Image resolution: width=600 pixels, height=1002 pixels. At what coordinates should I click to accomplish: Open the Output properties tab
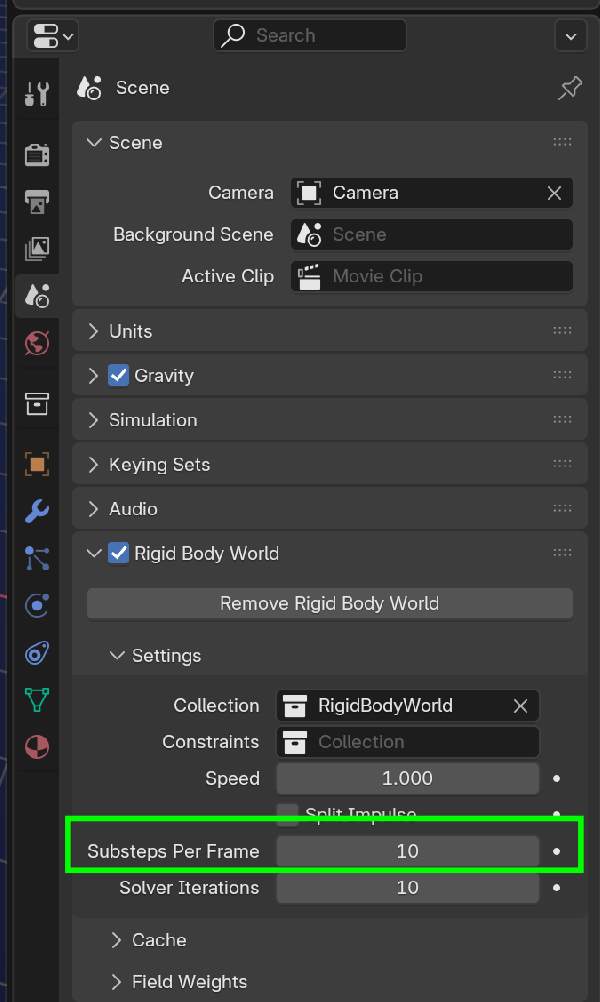point(36,203)
